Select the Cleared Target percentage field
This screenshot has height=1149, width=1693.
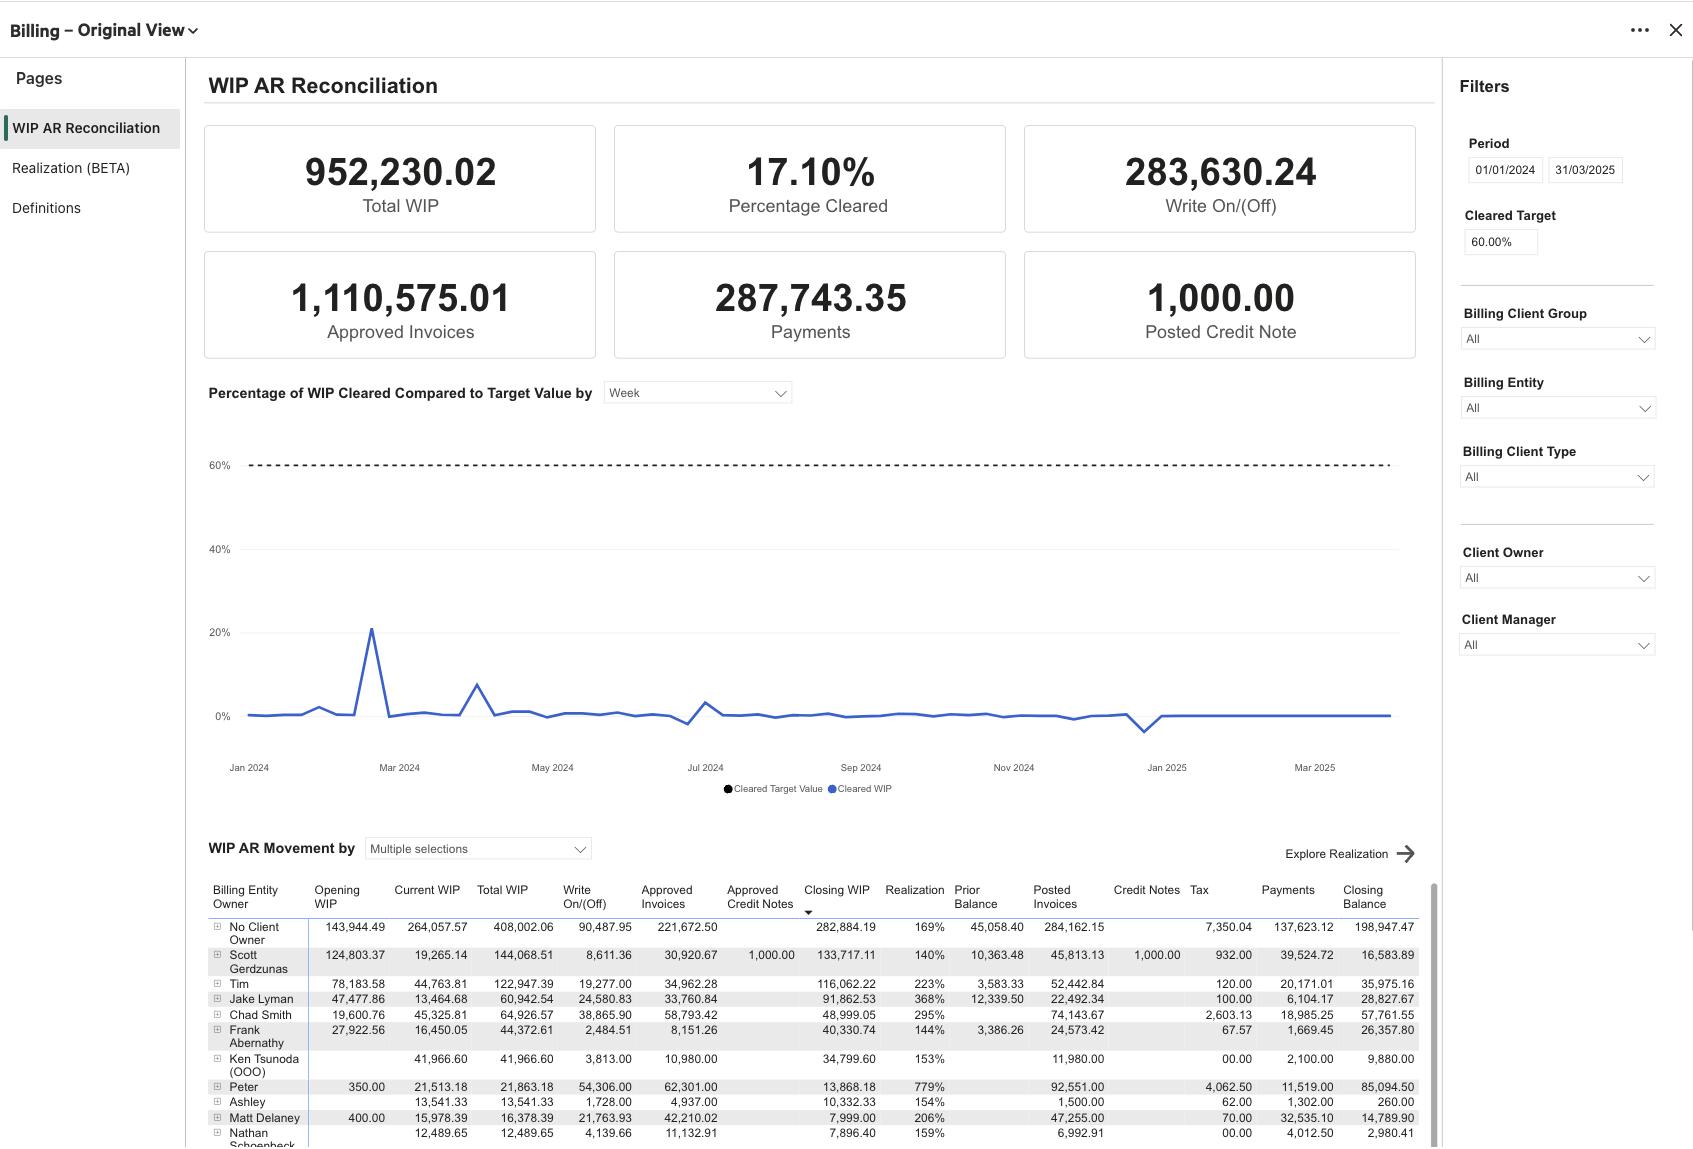[1500, 241]
